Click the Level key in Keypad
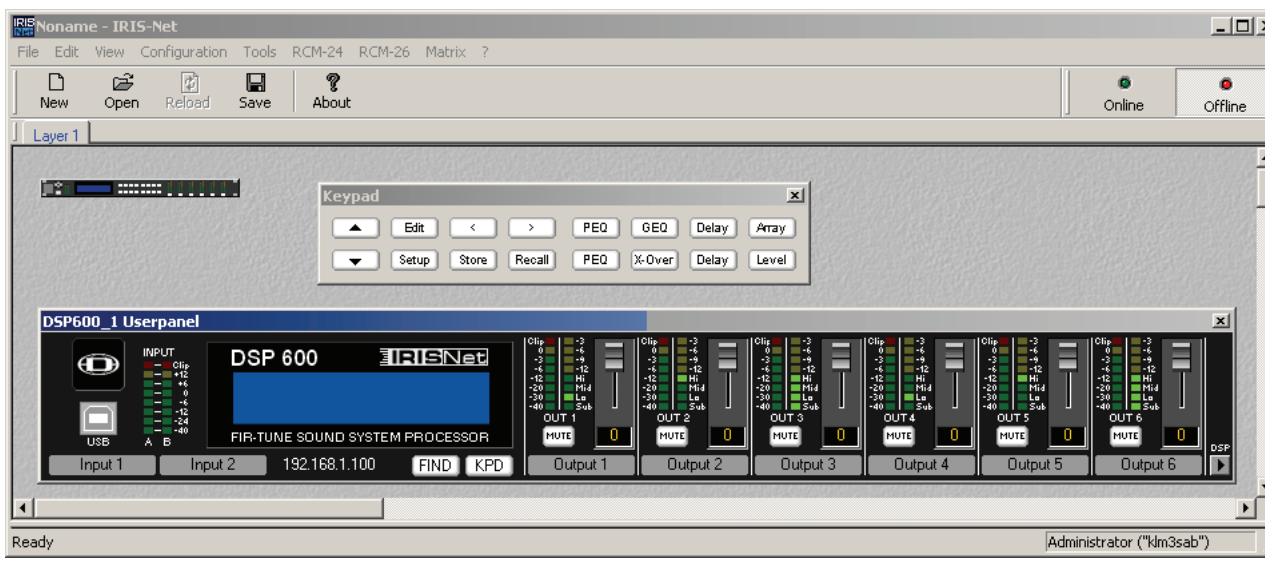The image size is (1273, 562). coord(770,260)
